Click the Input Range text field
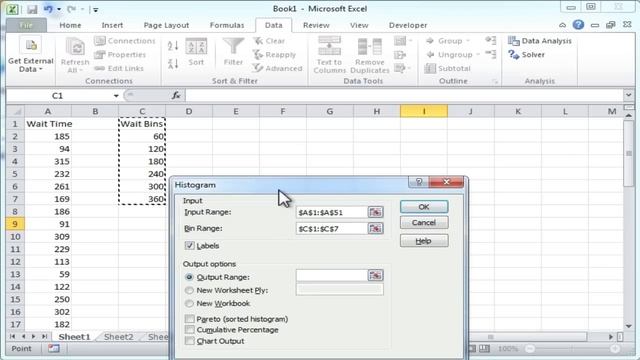Screen dimensions: 640x360 point(331,212)
